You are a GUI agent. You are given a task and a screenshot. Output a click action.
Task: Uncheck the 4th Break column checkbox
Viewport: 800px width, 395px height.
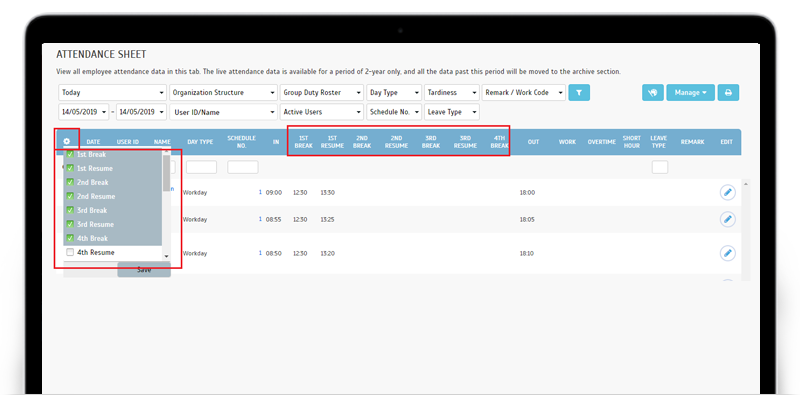click(x=70, y=238)
